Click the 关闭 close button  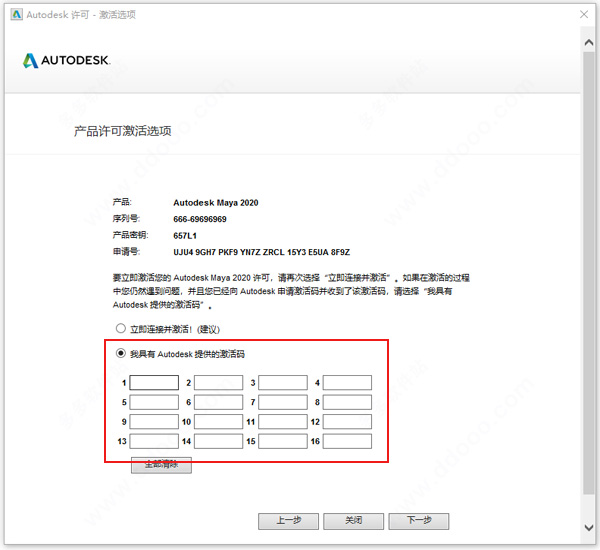(354, 521)
